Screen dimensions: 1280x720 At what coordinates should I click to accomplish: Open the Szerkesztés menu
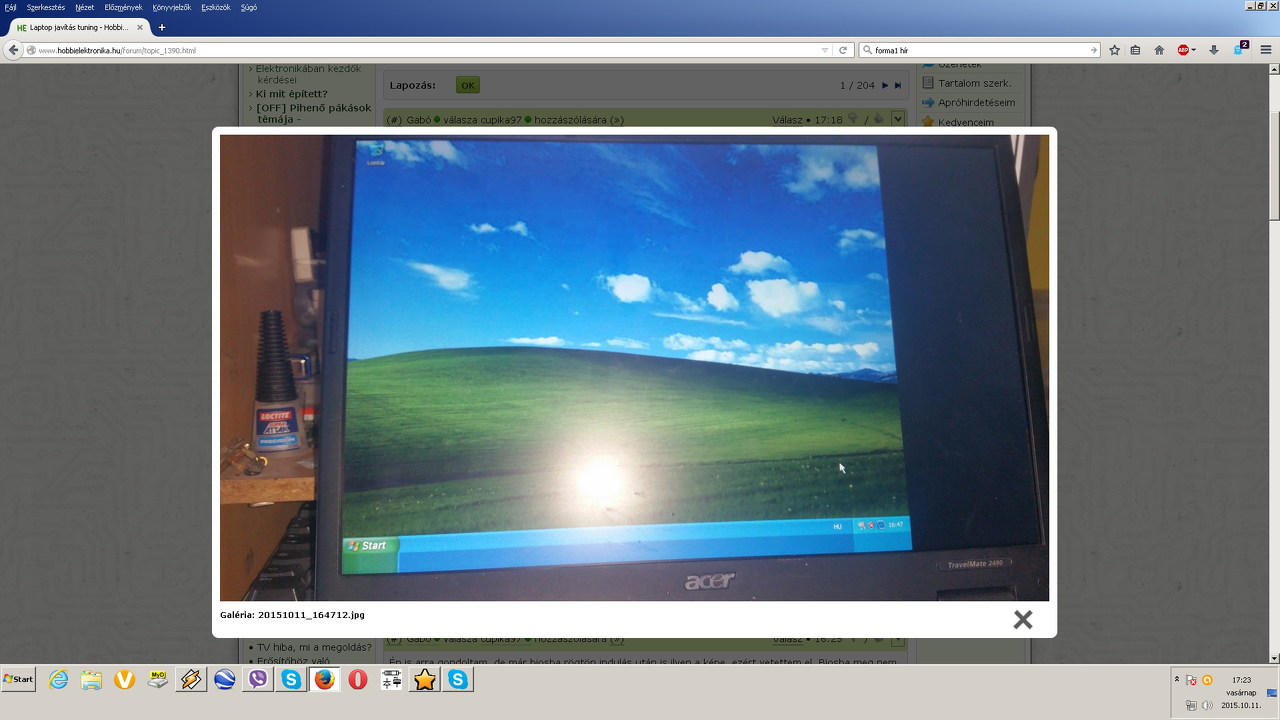[x=46, y=7]
